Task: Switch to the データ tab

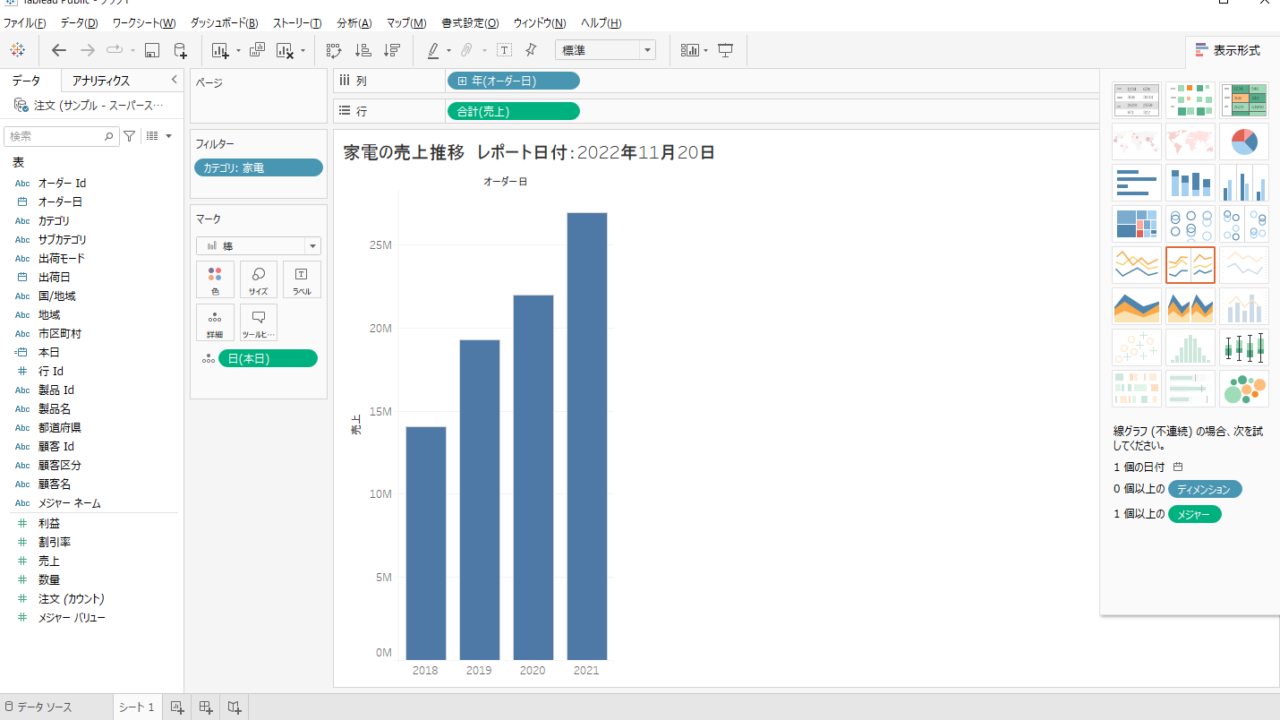Action: pos(26,80)
